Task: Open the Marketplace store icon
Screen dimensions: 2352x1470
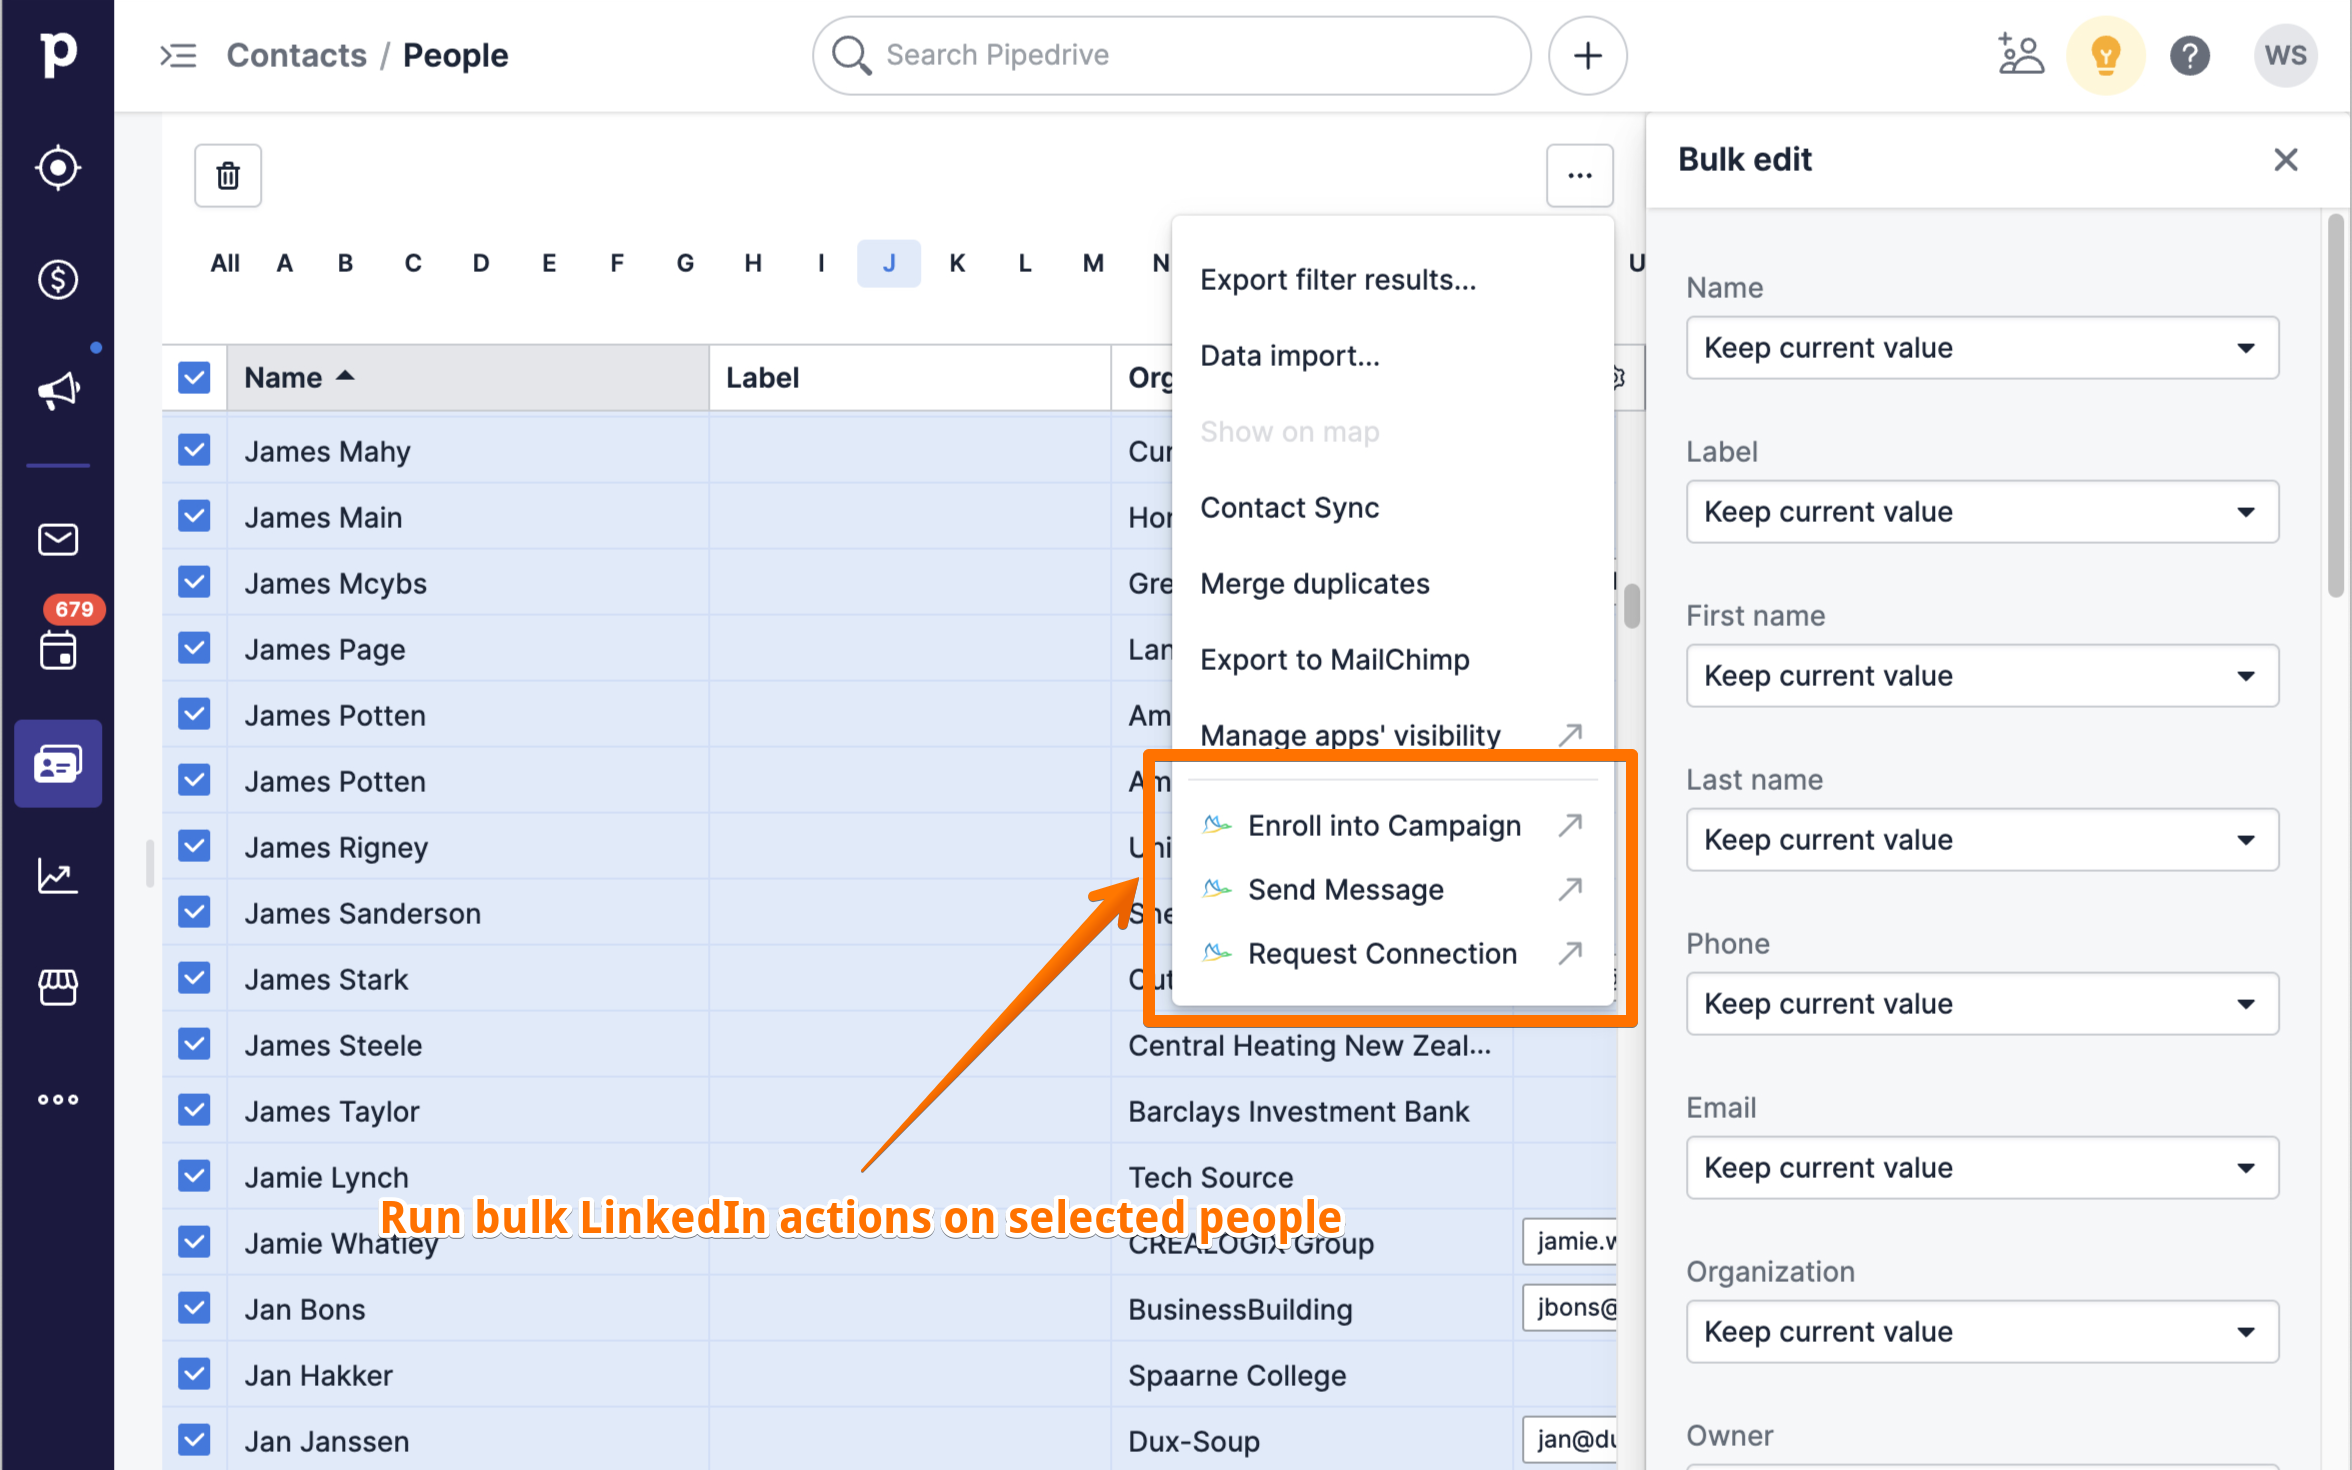Action: point(58,987)
